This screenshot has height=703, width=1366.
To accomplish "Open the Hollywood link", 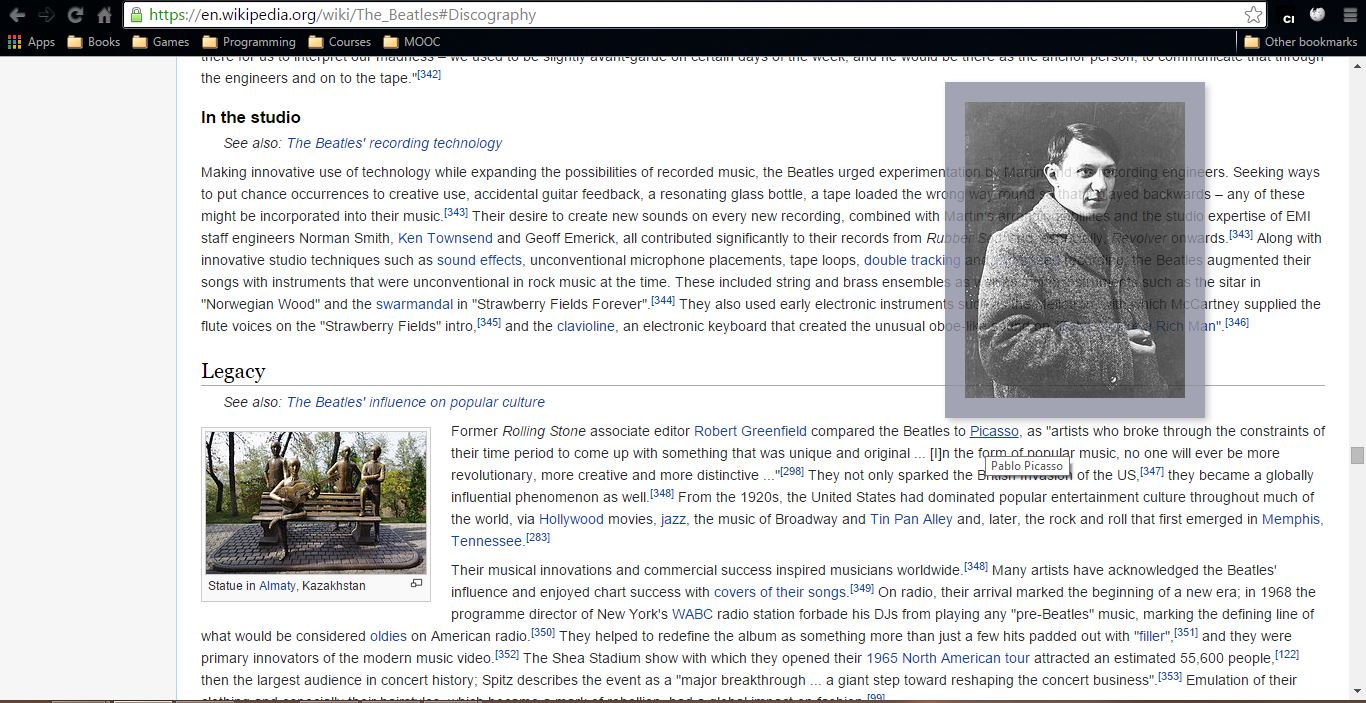I will coord(571,519).
